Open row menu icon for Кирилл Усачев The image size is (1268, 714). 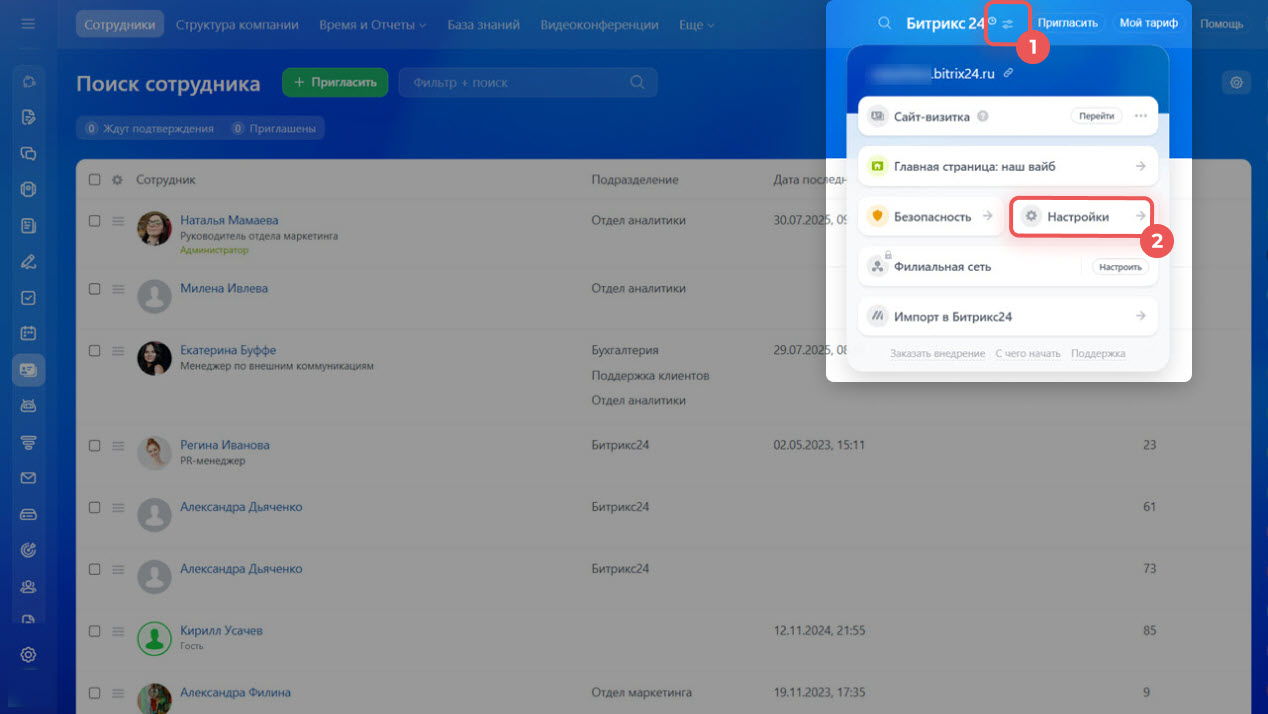[117, 631]
